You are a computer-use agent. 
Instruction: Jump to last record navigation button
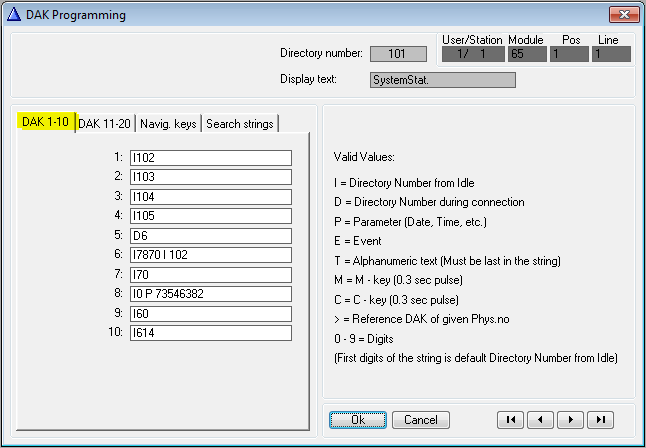coord(600,420)
